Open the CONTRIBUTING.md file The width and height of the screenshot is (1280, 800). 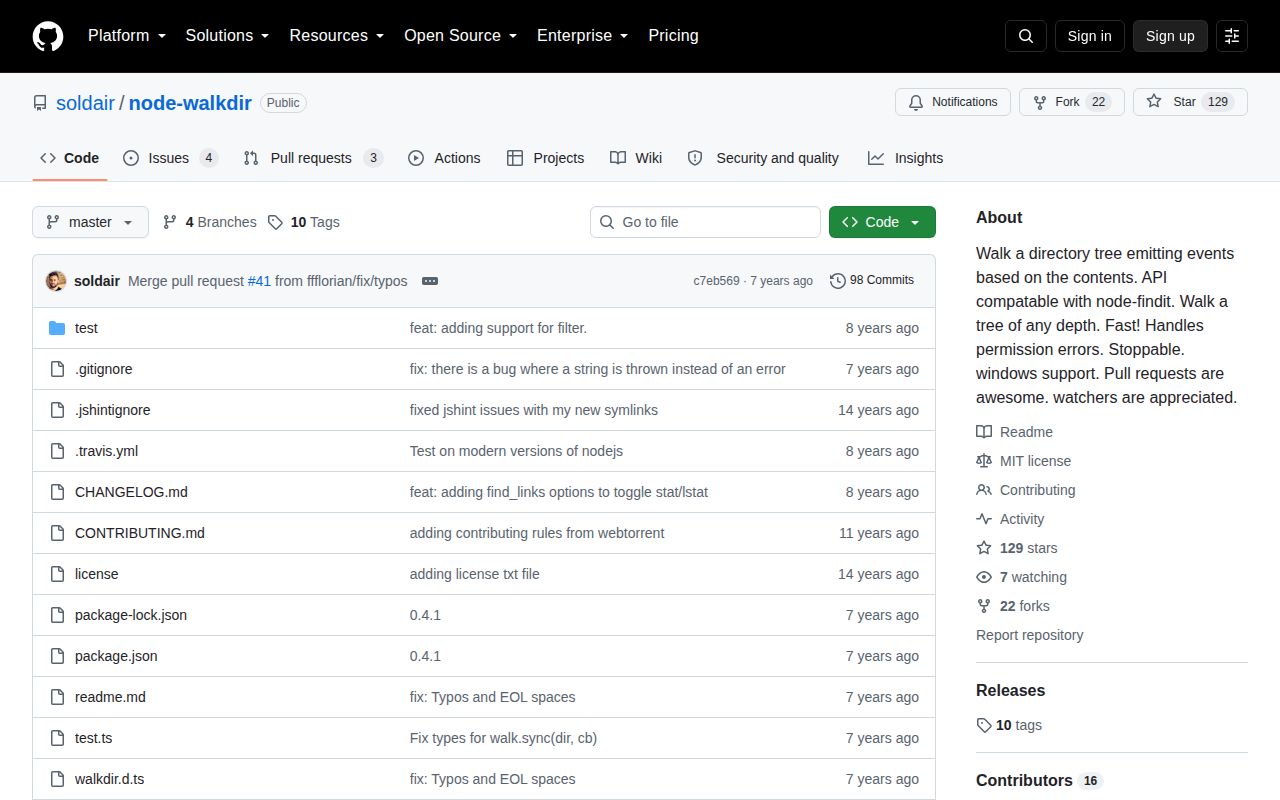pos(140,533)
